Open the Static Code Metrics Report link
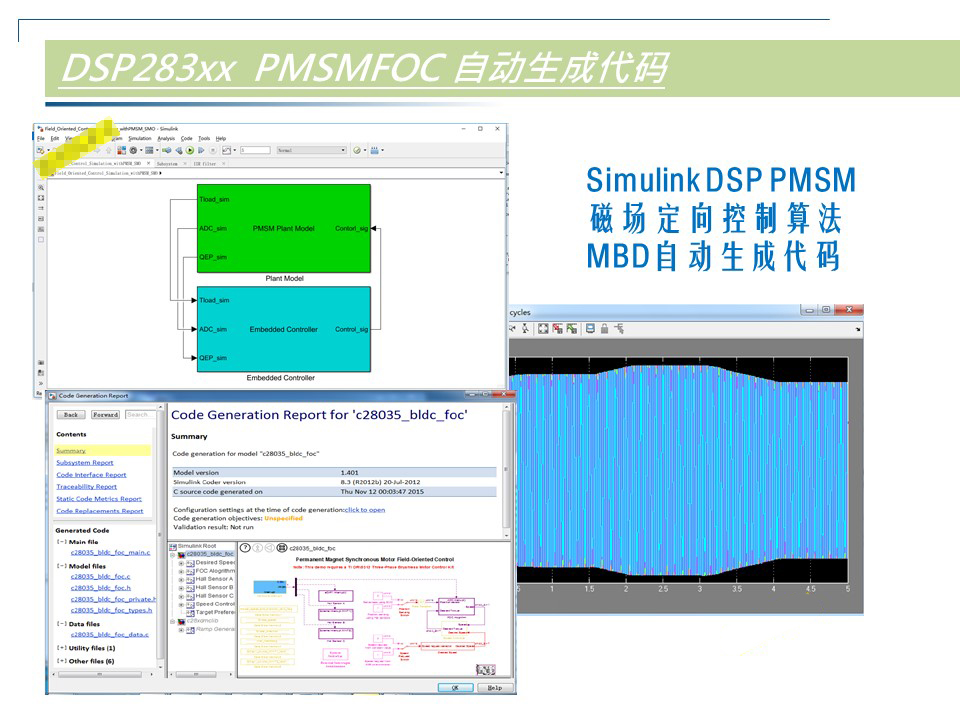 99,498
